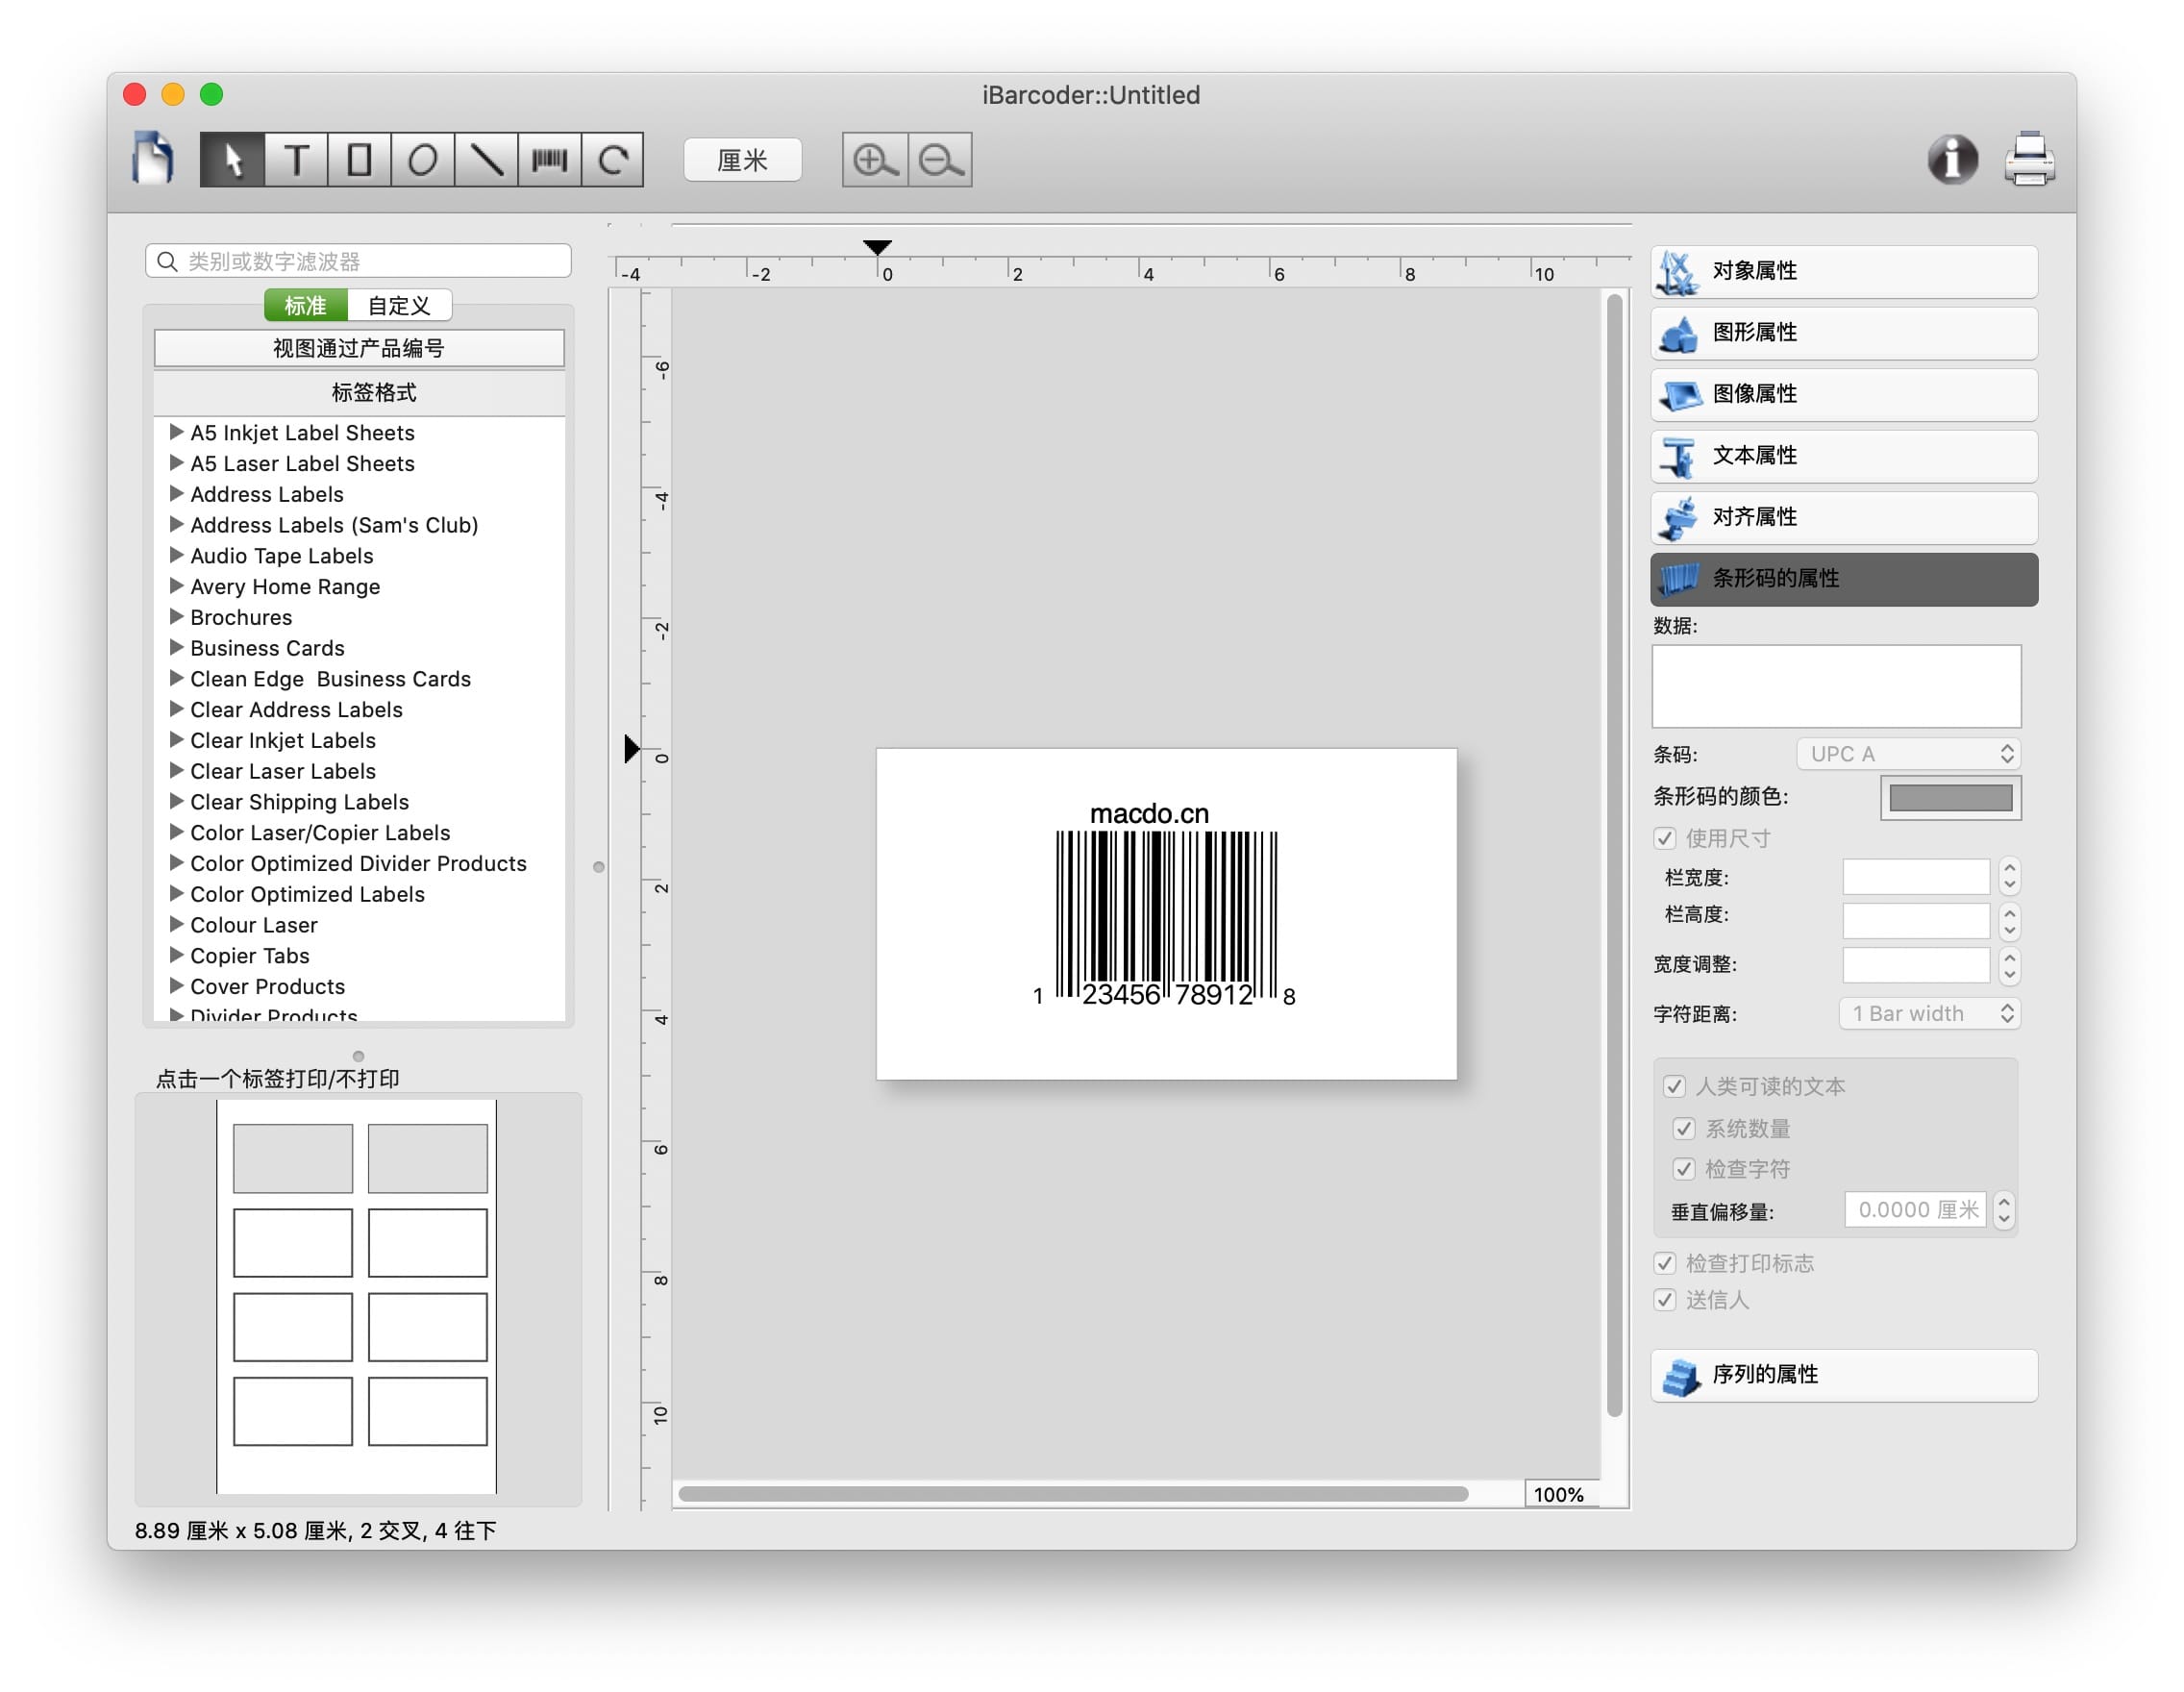Screen dimensions: 2184x1692
Task: Select the Line tool
Action: click(486, 159)
